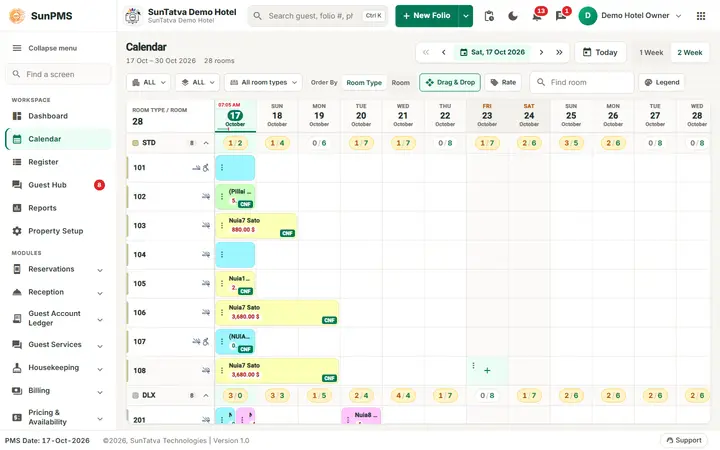
Task: Click Guest Hub badge showing 8
Action: tap(99, 185)
